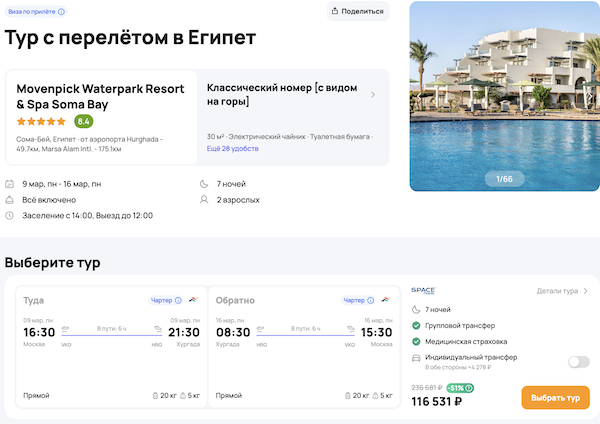Click the Поделиться share button

pyautogui.click(x=356, y=11)
